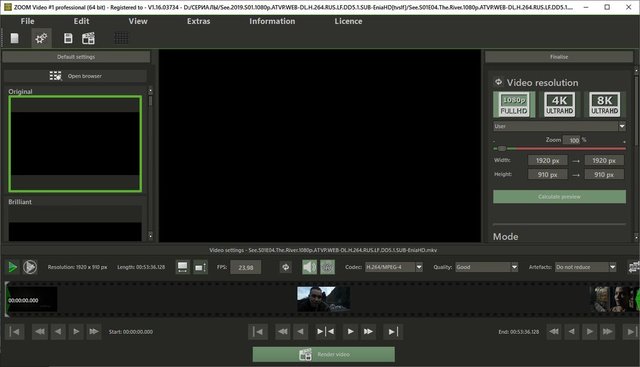Click the new project blank page icon
This screenshot has height=367, width=640.
click(x=15, y=38)
